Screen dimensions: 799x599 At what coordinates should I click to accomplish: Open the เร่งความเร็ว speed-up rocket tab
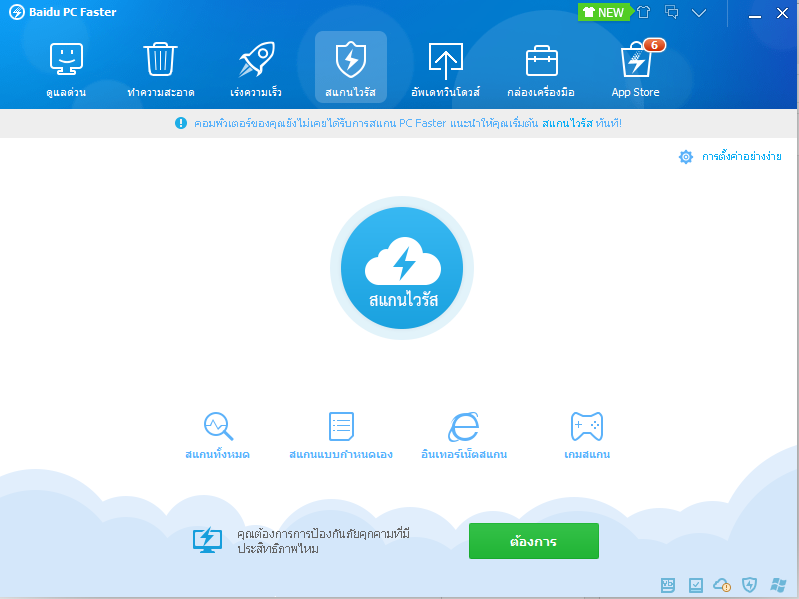[x=256, y=68]
